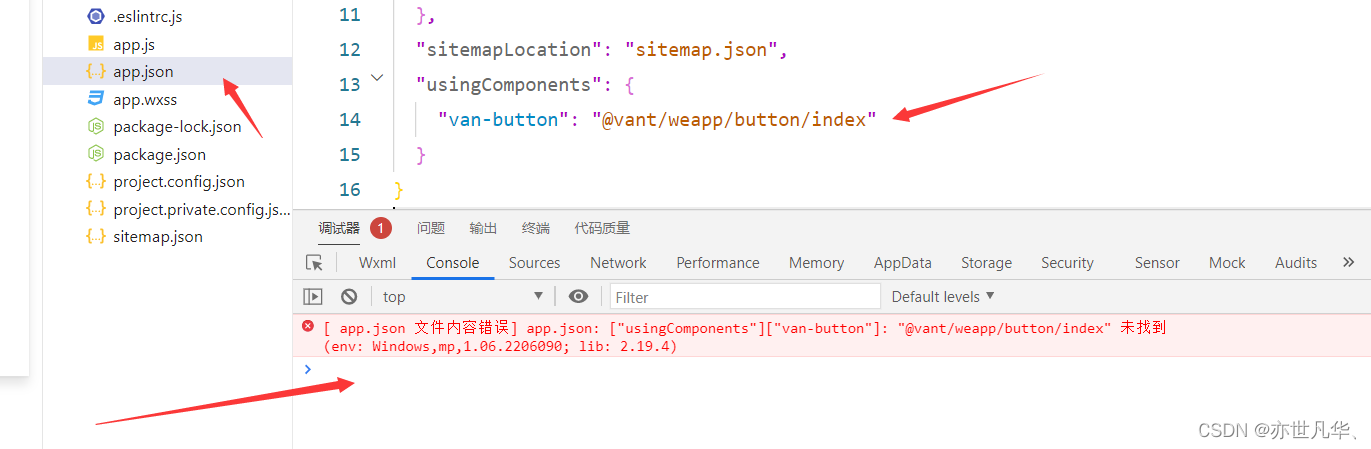The height and width of the screenshot is (449, 1371).
Task: Toggle the console sidebar panel icon
Action: point(313,296)
